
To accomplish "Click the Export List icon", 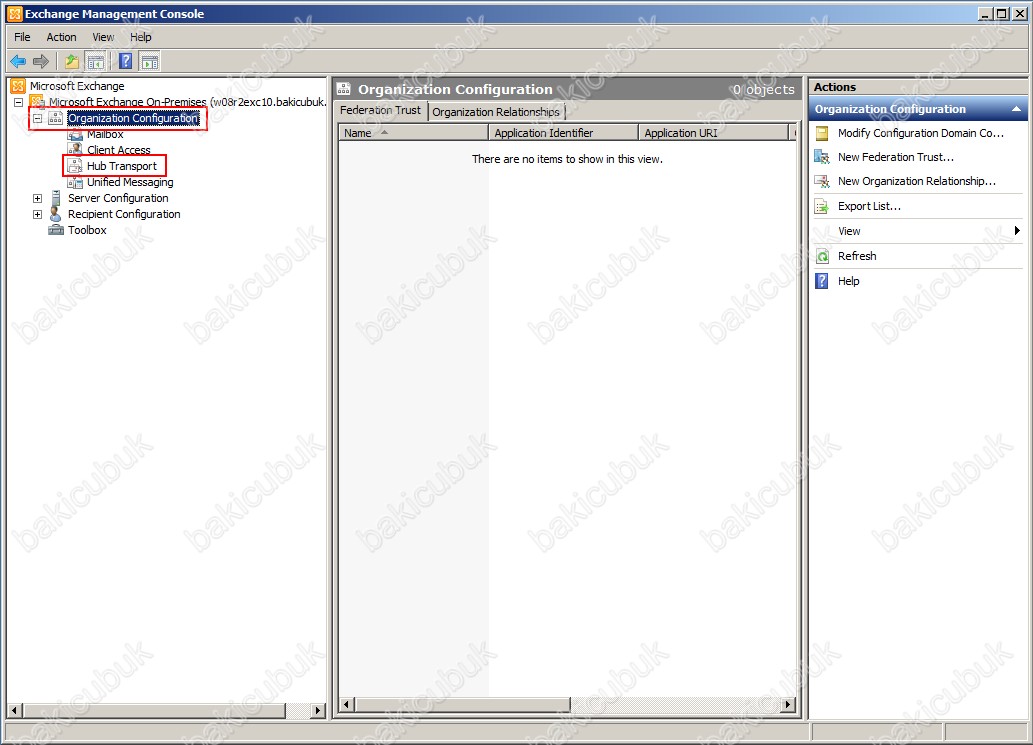I will point(822,206).
